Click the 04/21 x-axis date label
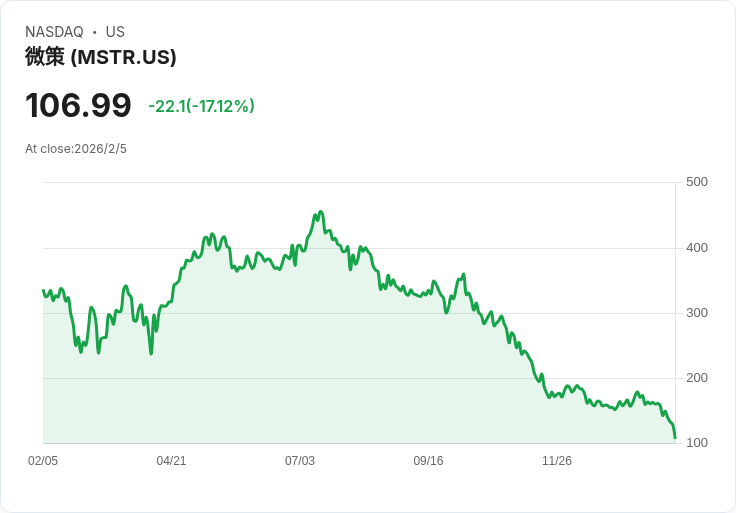 [x=171, y=461]
